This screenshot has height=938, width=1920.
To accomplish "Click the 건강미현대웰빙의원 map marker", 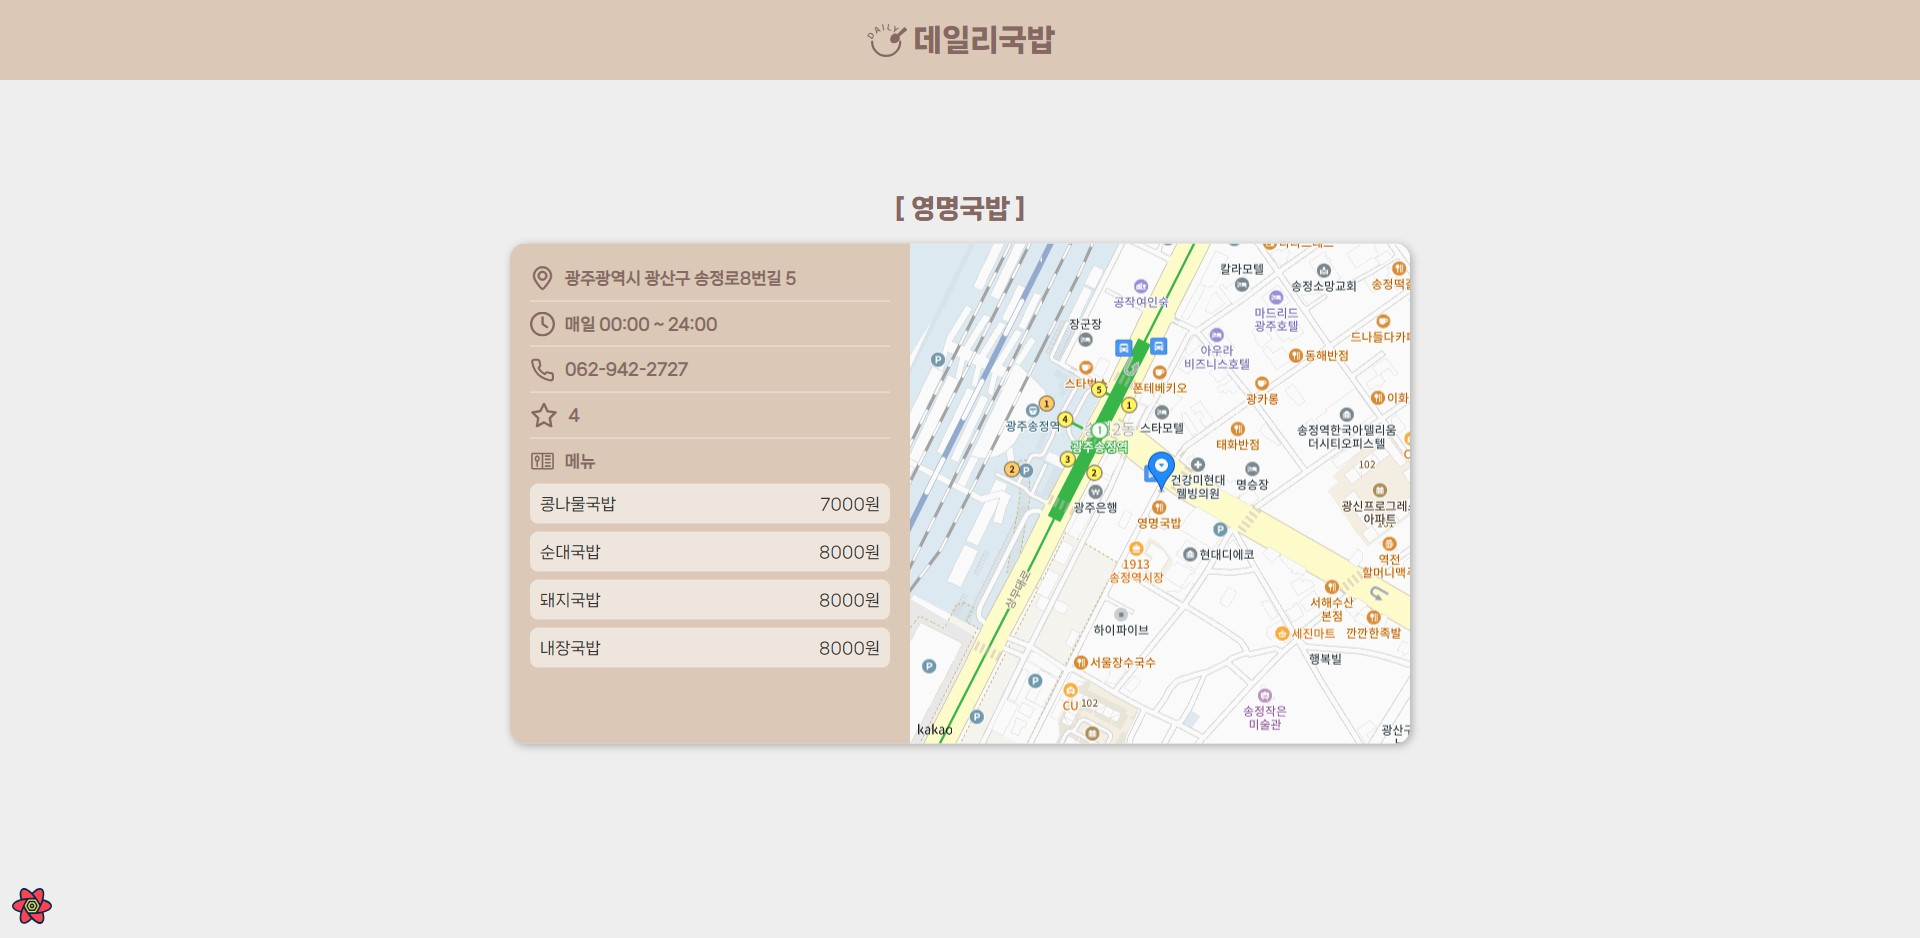I will [x=1198, y=465].
